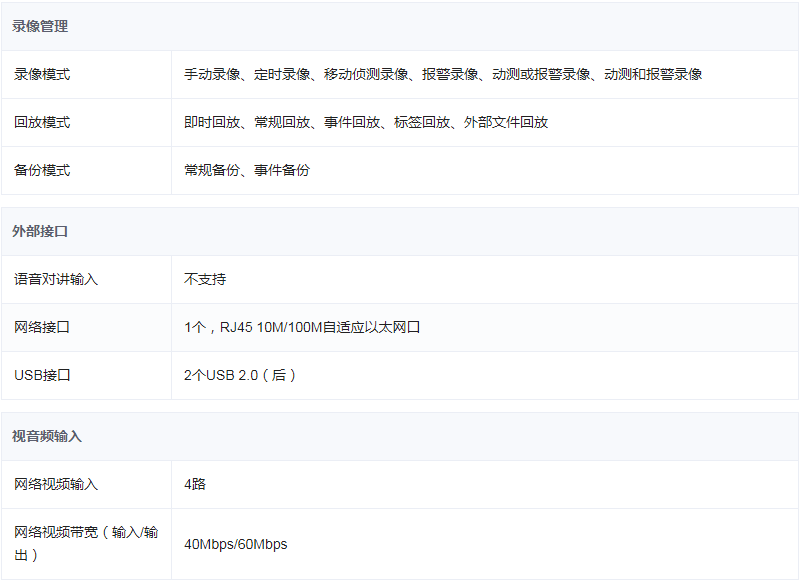Click the 录像管理 section header
Screen dimensions: 799x581
(x=40, y=26)
